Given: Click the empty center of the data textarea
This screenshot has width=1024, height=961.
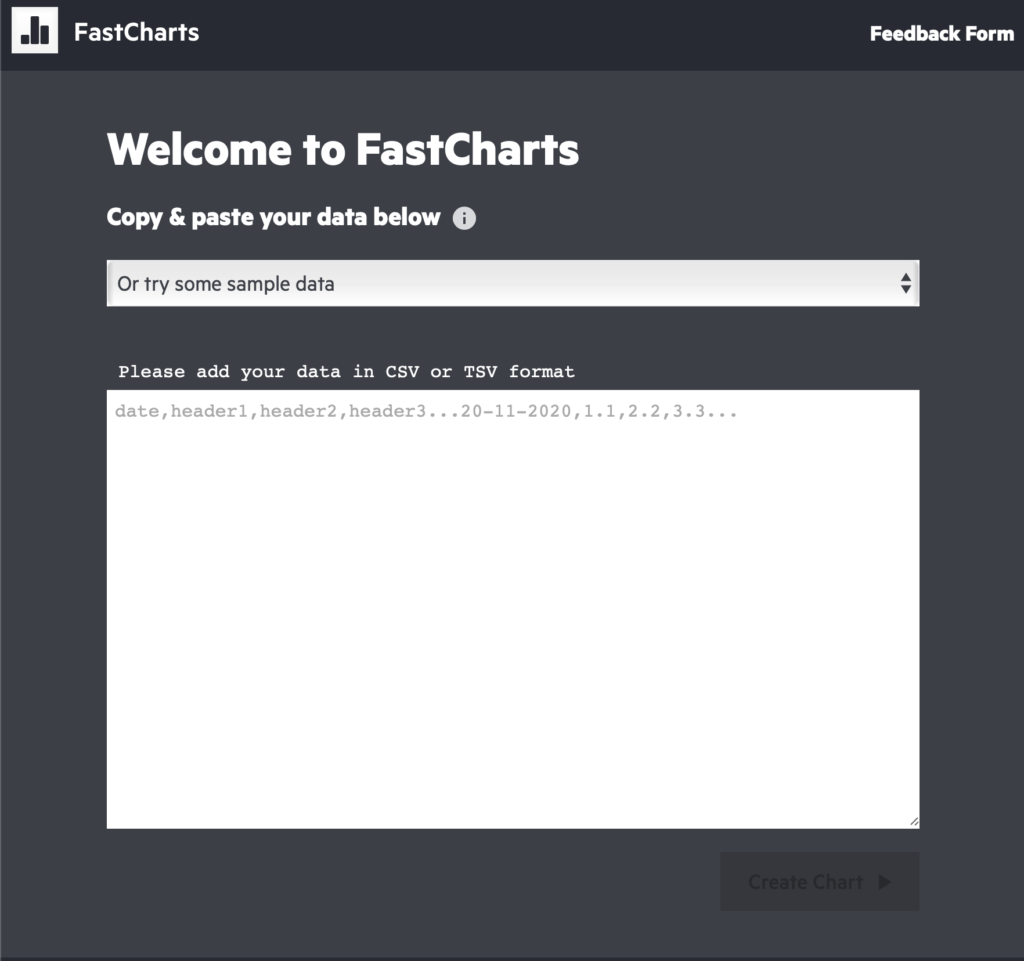Looking at the screenshot, I should click(x=513, y=609).
